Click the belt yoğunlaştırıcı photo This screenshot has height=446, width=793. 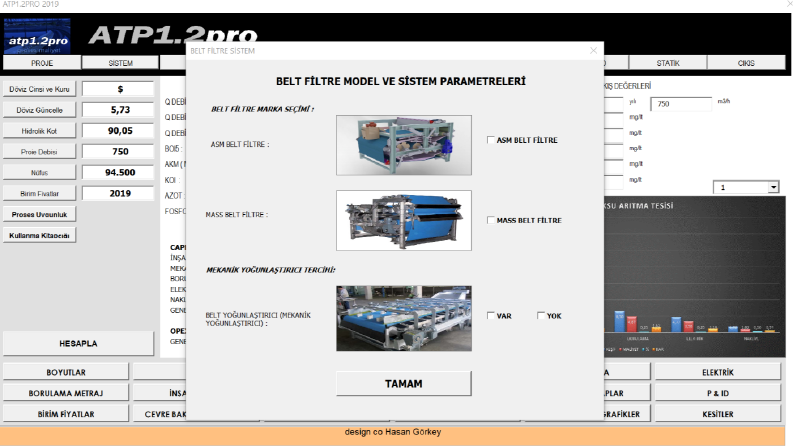[x=404, y=318]
